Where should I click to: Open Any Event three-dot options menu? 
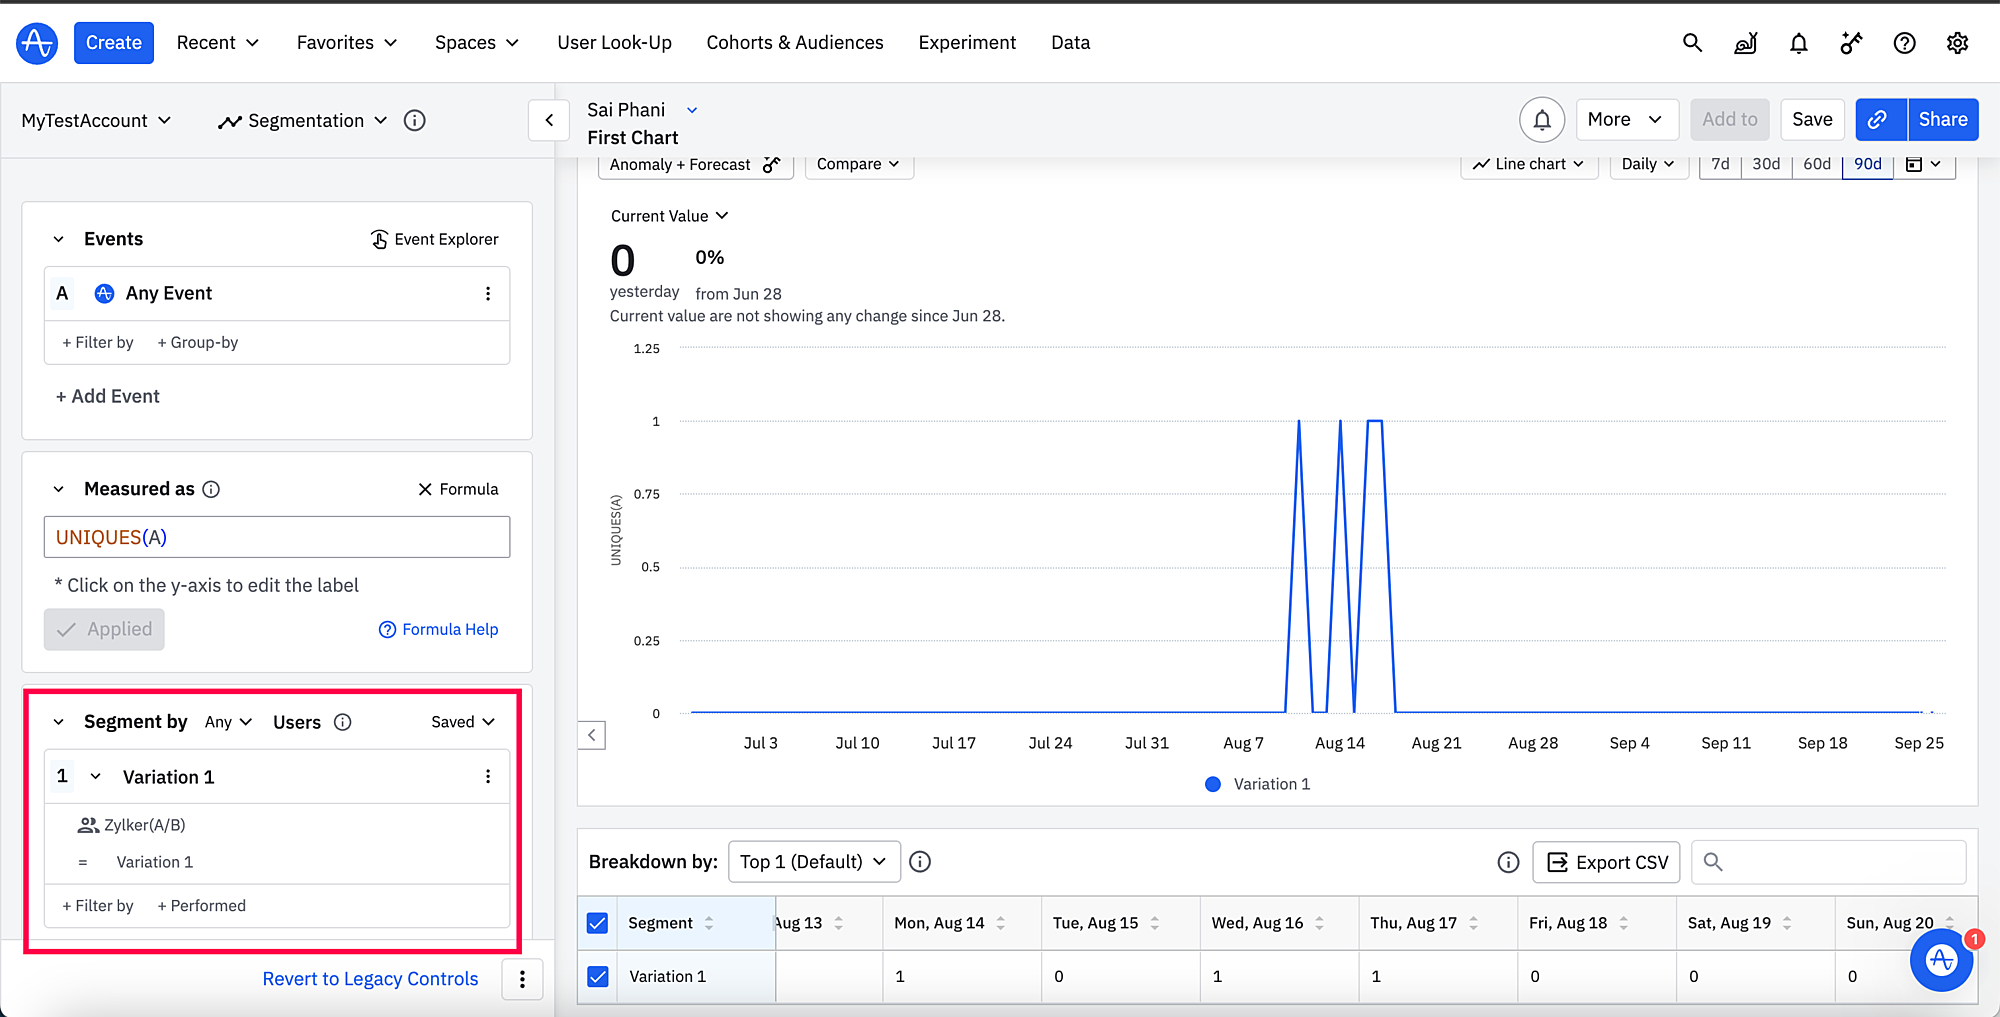[x=488, y=293]
